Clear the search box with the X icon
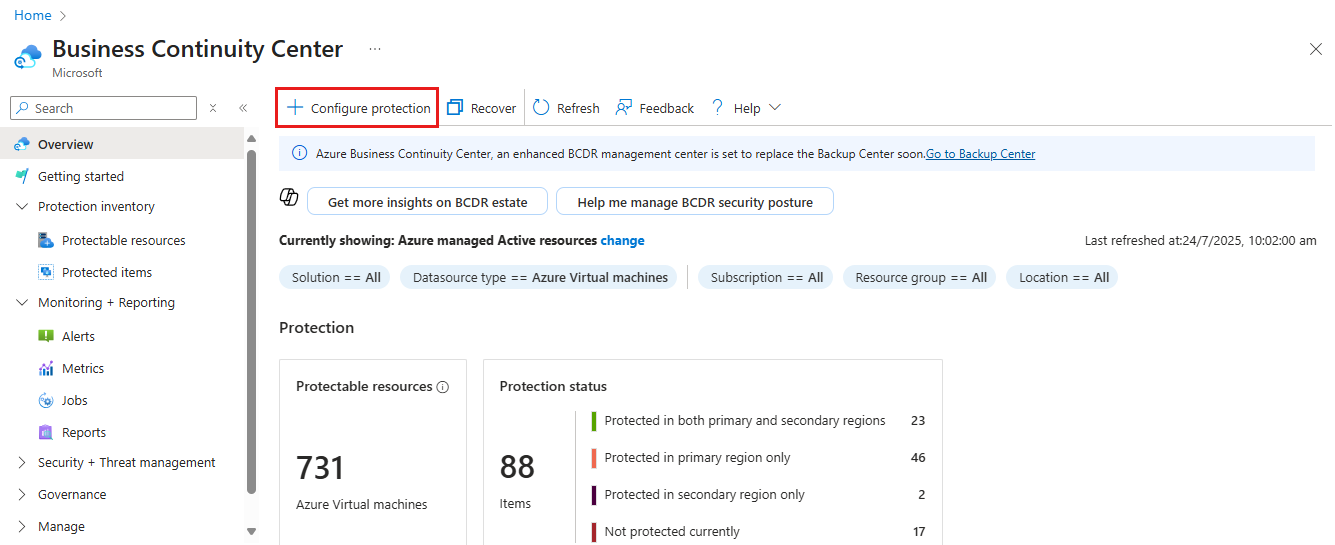 (213, 108)
